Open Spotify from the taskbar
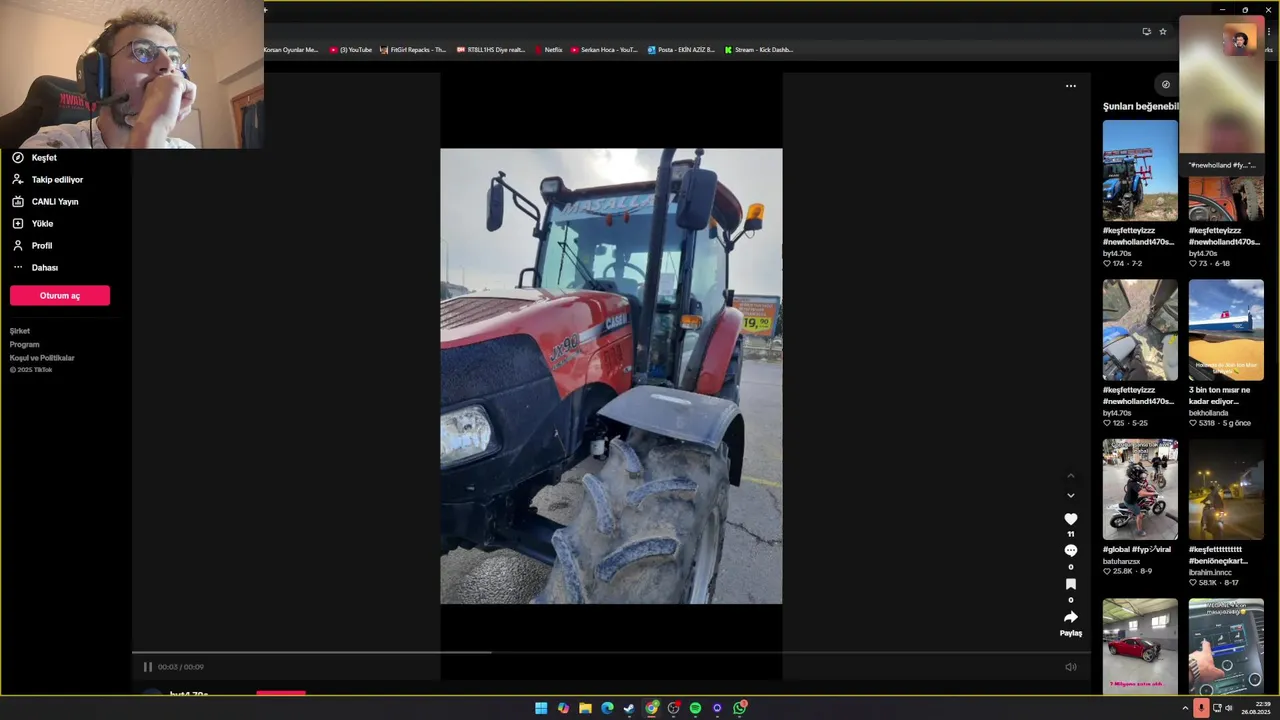Image resolution: width=1280 pixels, height=720 pixels. (x=695, y=708)
